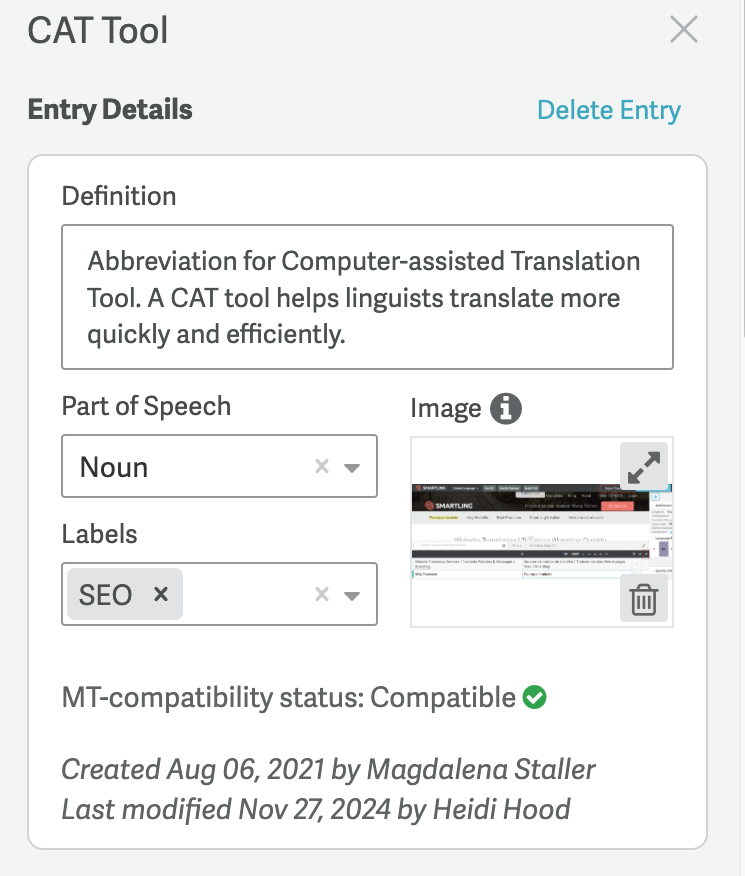This screenshot has height=876, width=745.
Task: Clear the Noun part of speech selection
Action: (322, 467)
